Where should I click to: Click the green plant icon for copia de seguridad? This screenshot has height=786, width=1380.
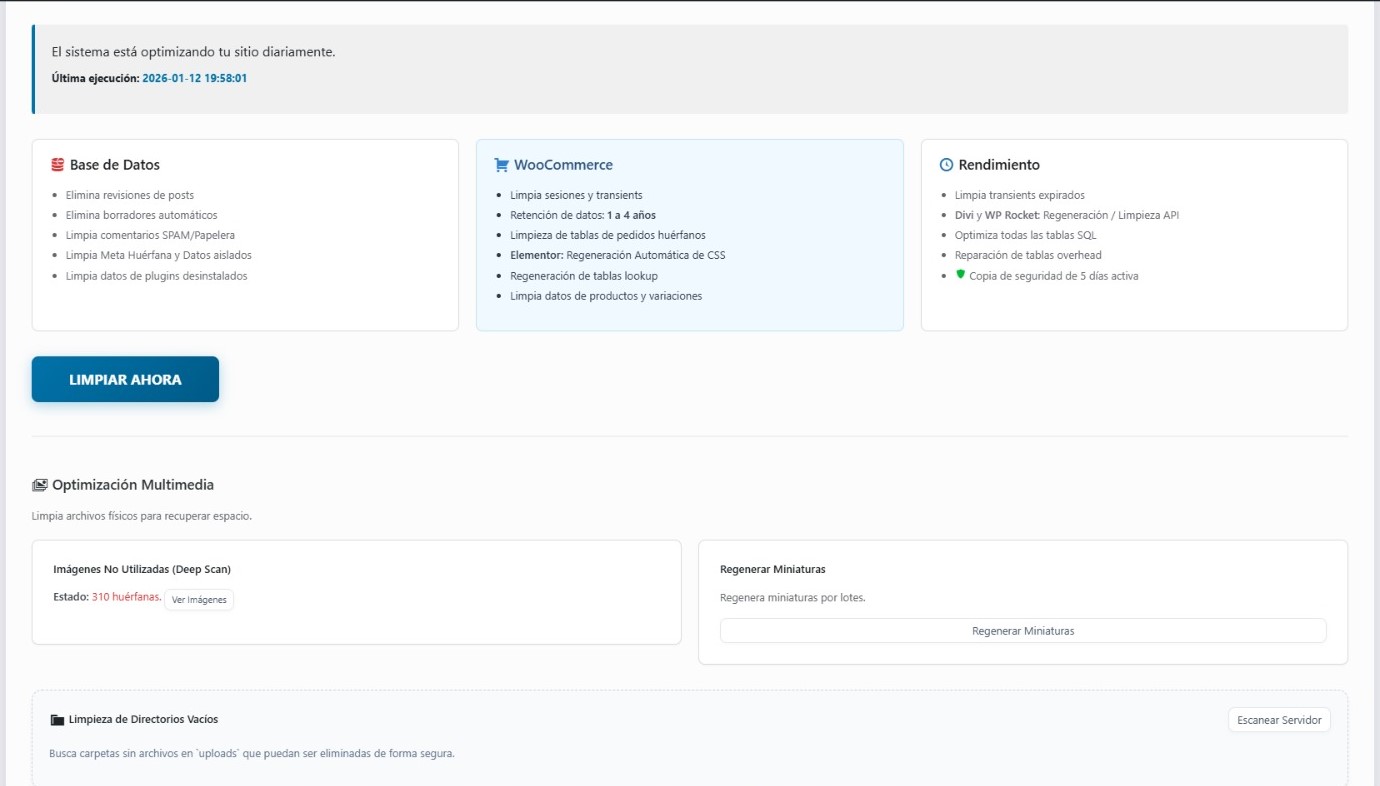pos(960,275)
